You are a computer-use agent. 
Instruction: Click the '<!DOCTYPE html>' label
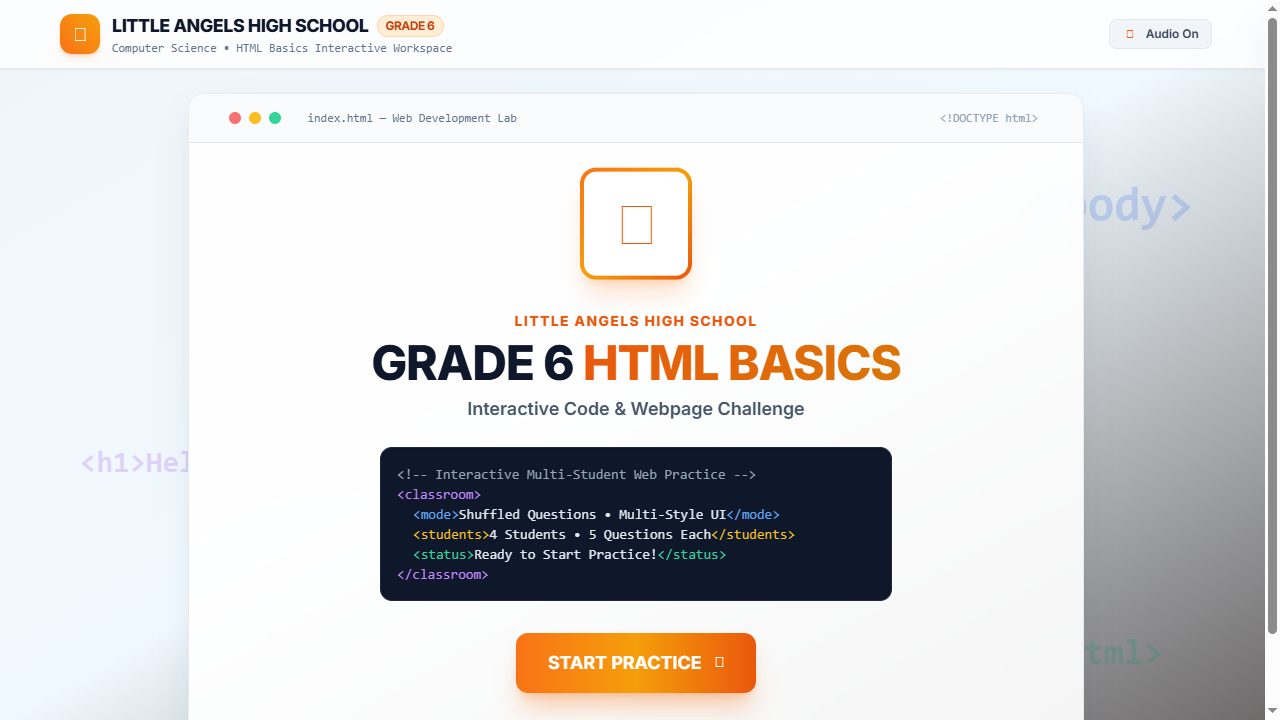tap(989, 118)
